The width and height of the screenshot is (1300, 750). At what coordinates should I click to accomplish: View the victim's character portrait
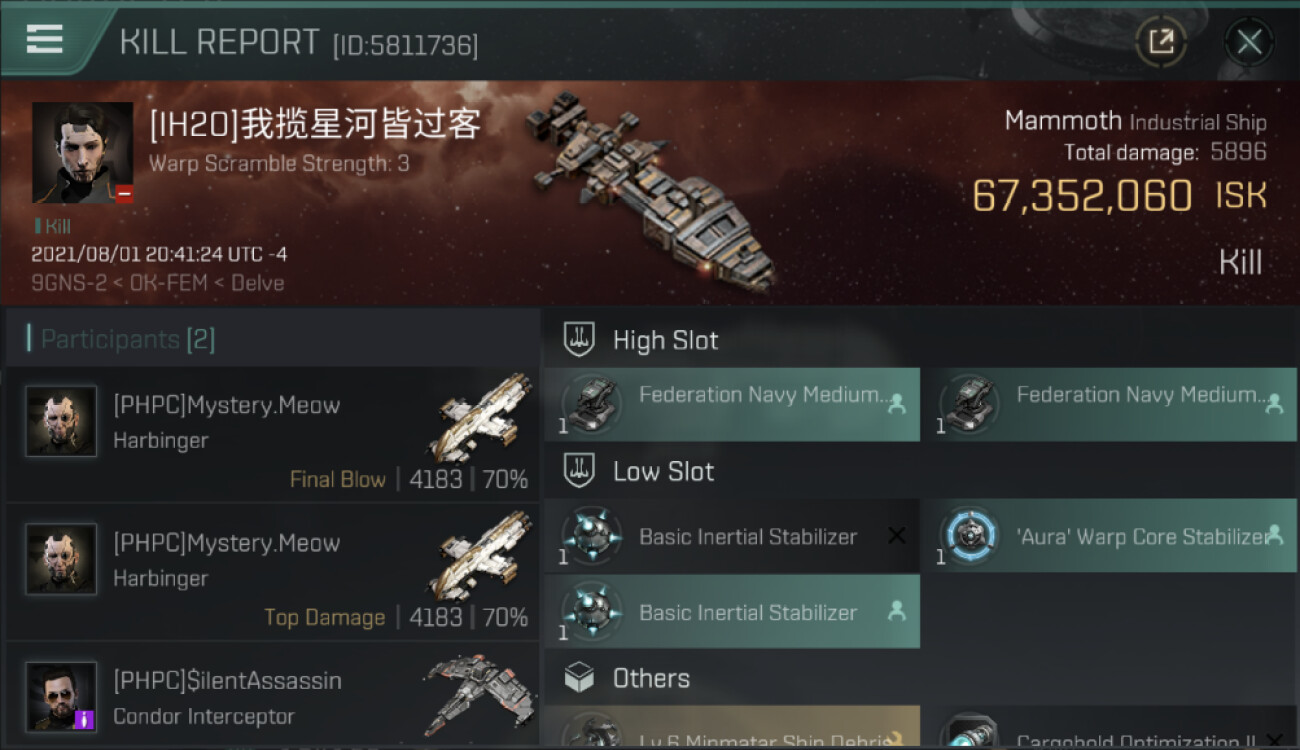82,153
